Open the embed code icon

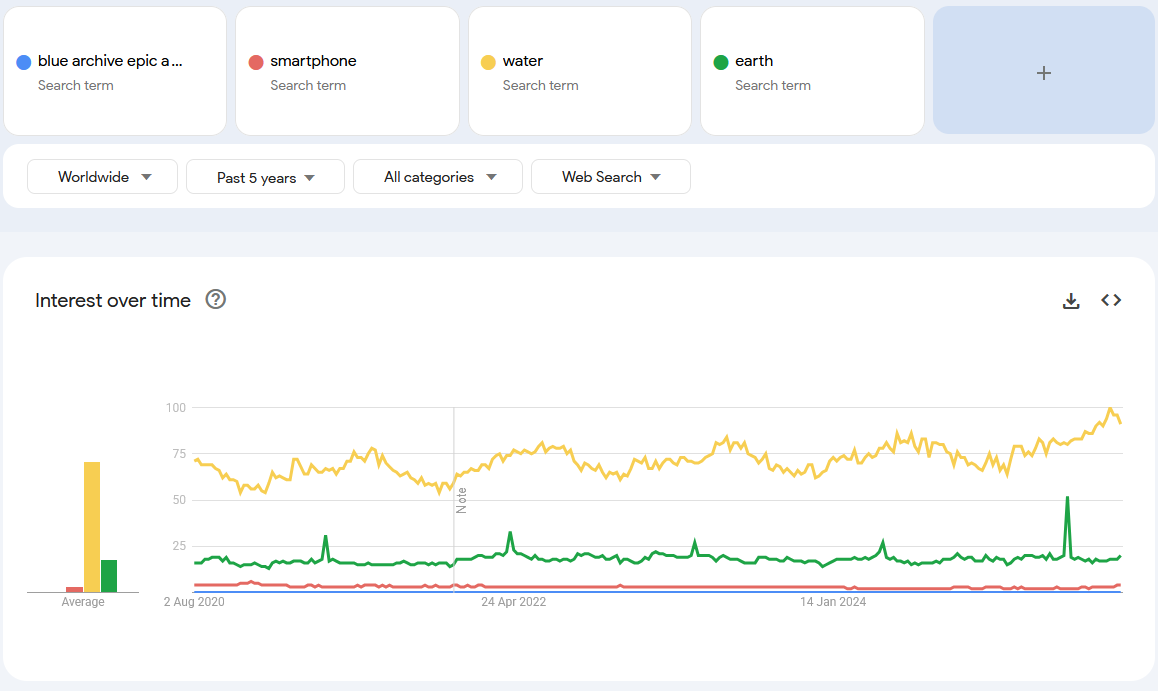coord(1111,300)
